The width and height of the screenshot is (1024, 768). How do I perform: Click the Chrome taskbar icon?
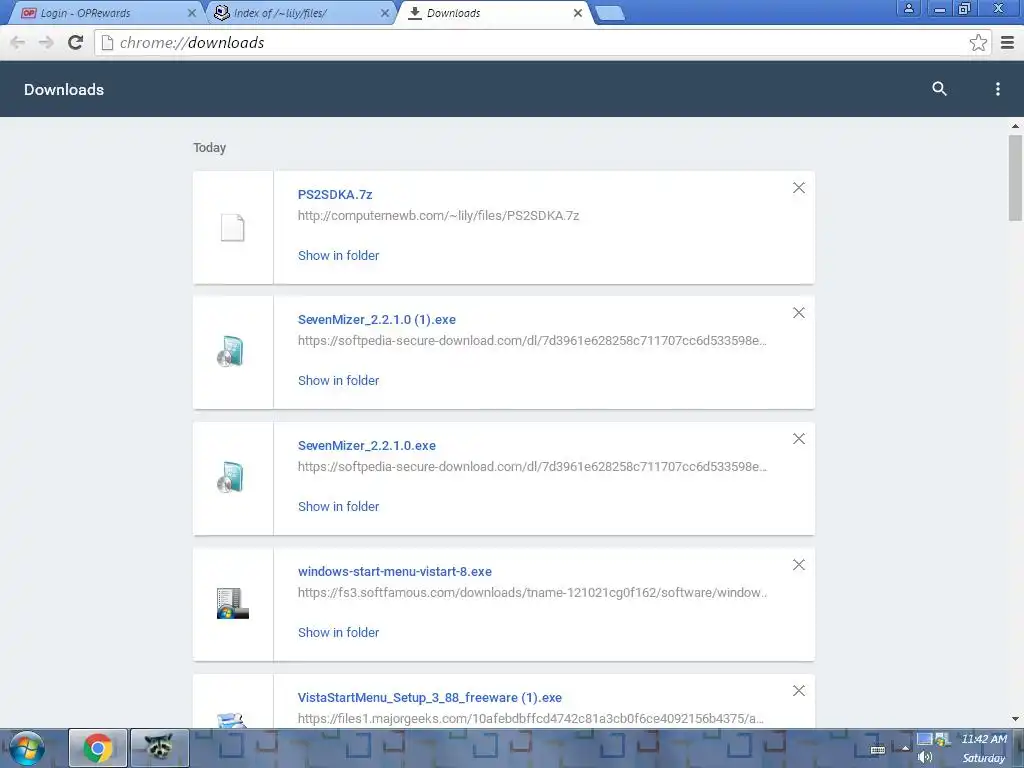98,748
